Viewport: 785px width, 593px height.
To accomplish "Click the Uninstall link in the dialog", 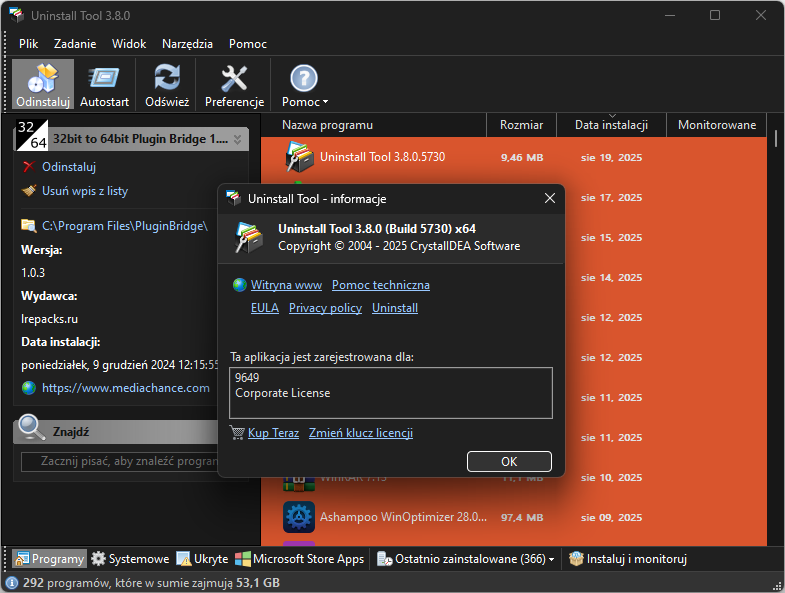I will point(395,308).
